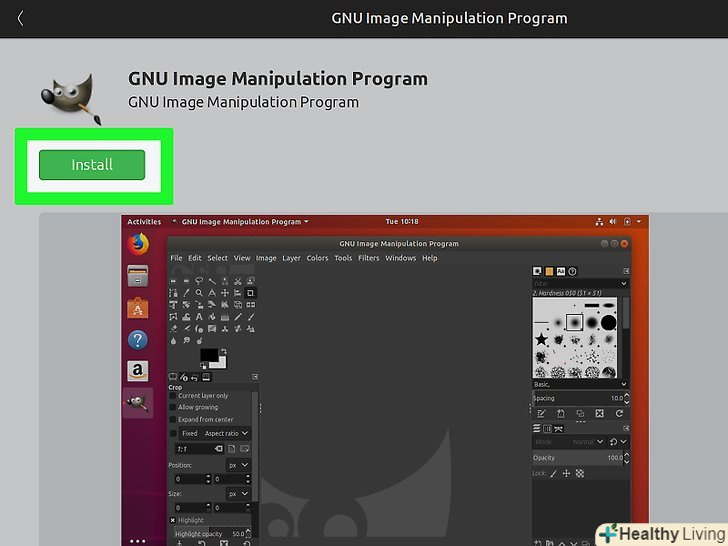
Task: Go back using the header arrow
Action: (x=20, y=19)
